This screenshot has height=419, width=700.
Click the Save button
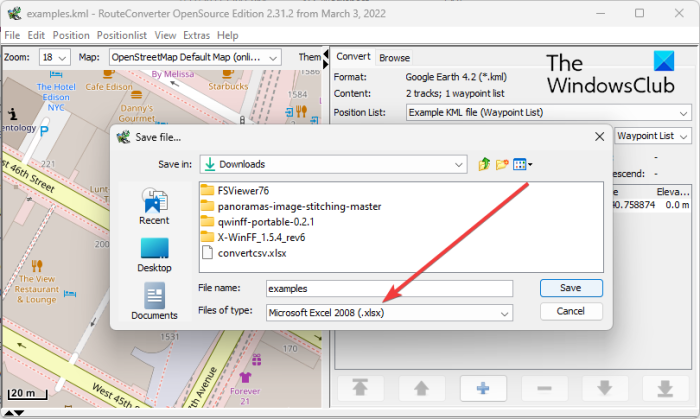point(571,288)
